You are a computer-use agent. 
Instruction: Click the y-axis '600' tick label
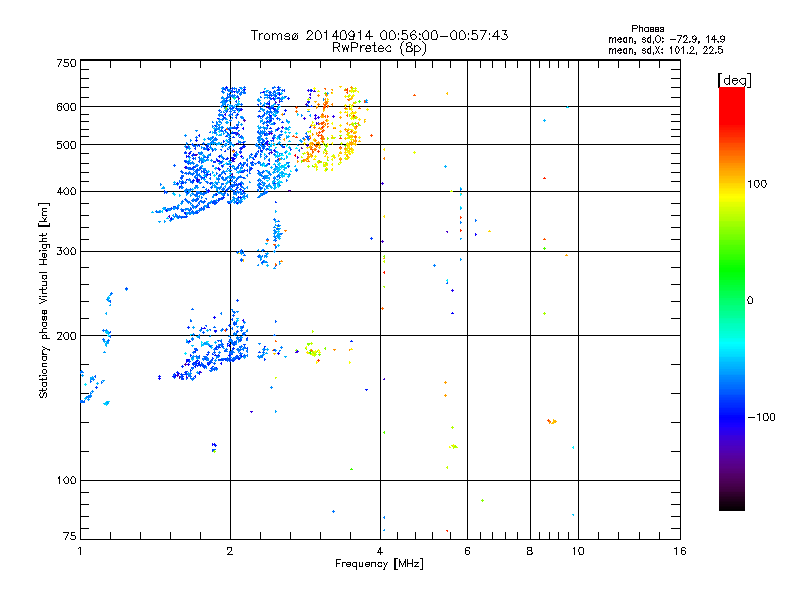click(66, 107)
